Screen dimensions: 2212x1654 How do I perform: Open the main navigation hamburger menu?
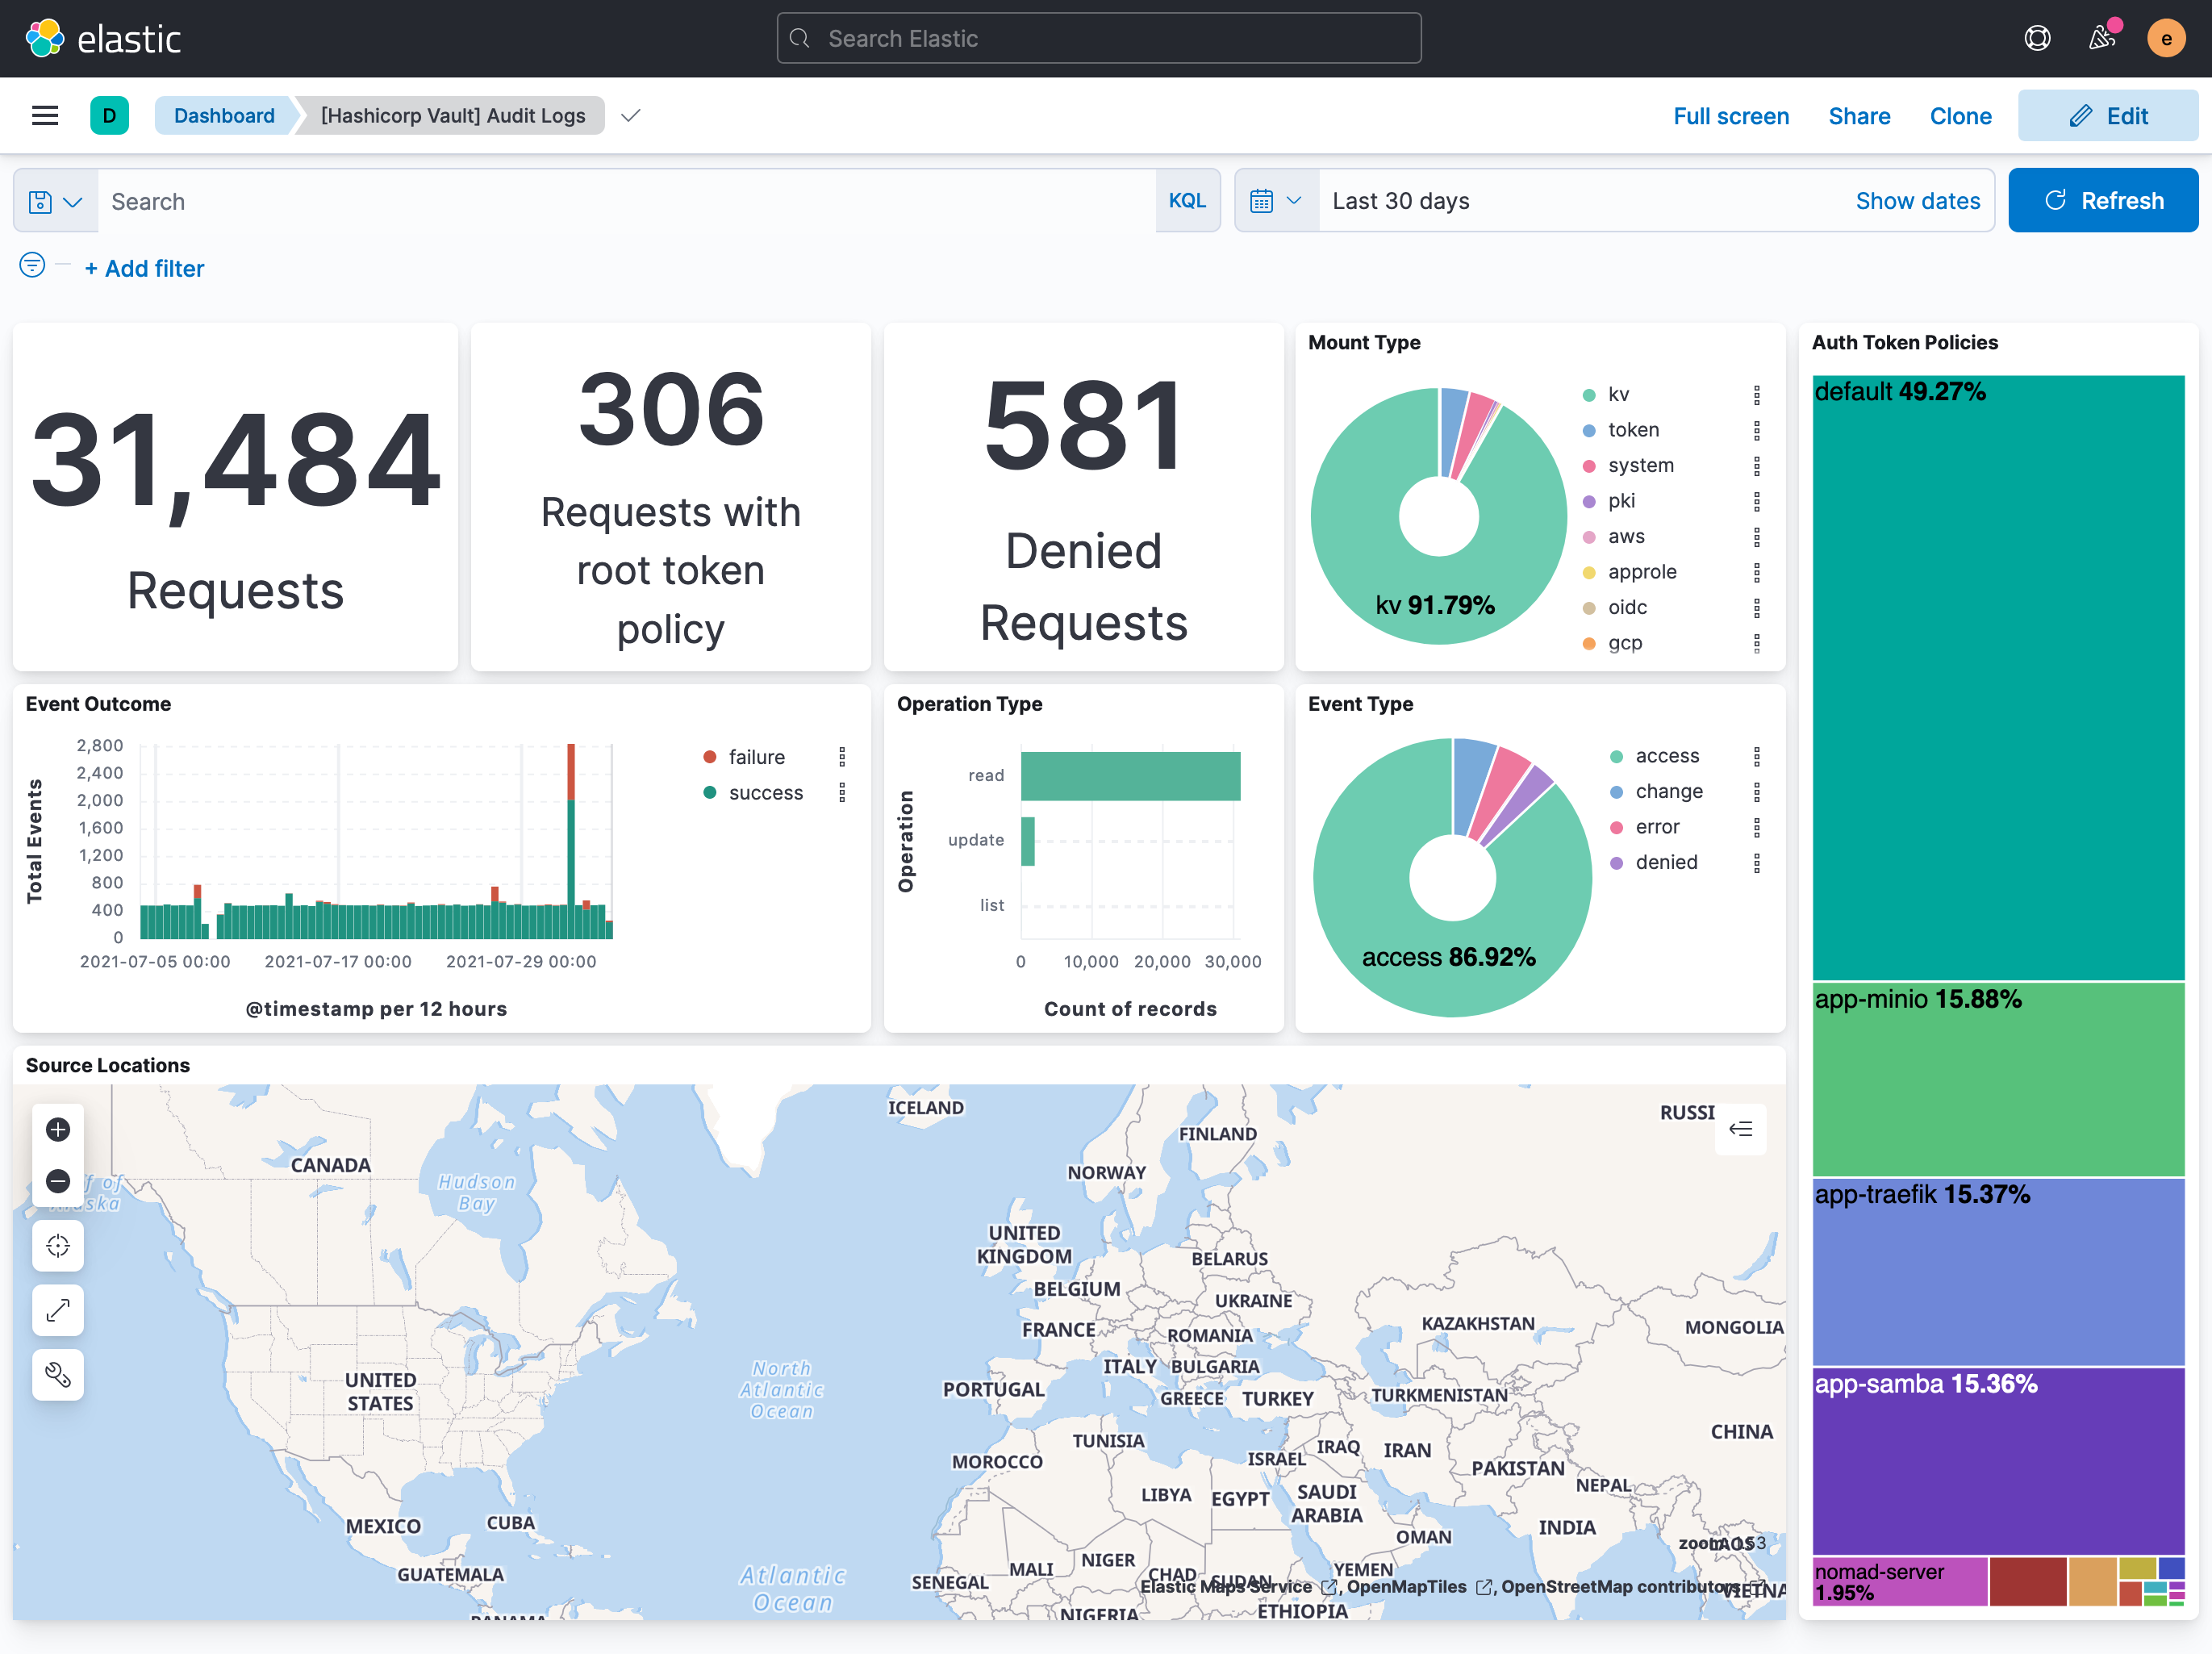coord(45,115)
